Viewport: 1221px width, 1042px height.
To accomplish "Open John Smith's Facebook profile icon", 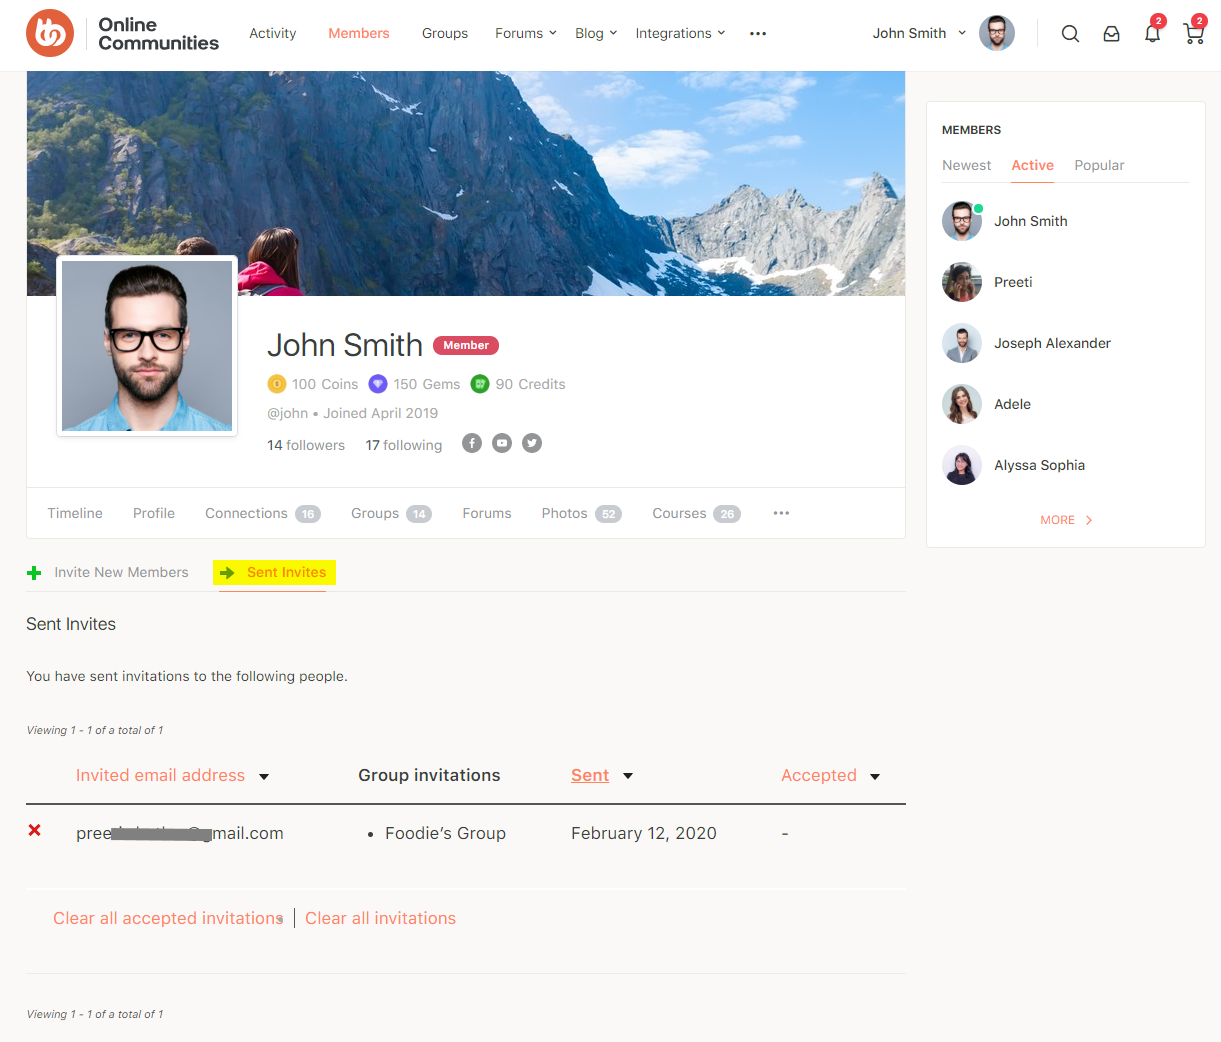I will 472,443.
